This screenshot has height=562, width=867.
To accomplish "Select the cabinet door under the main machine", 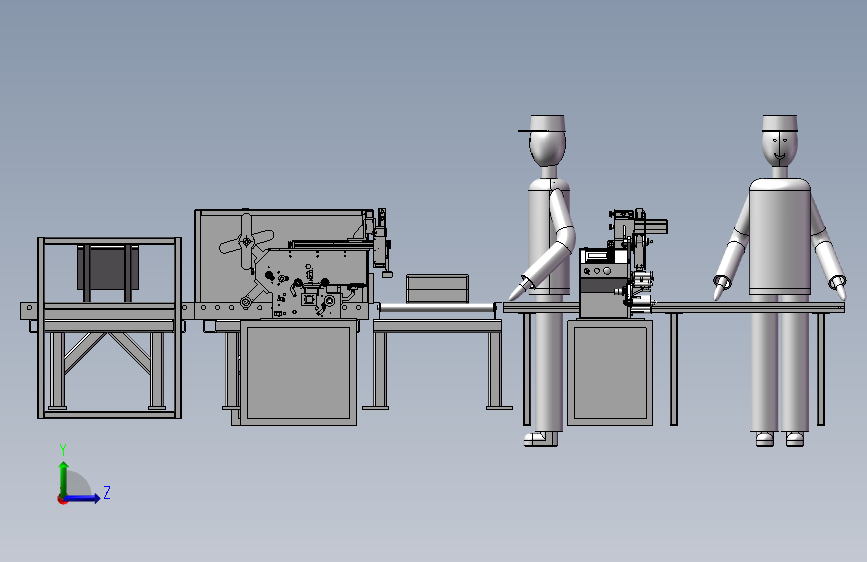I will tap(298, 373).
